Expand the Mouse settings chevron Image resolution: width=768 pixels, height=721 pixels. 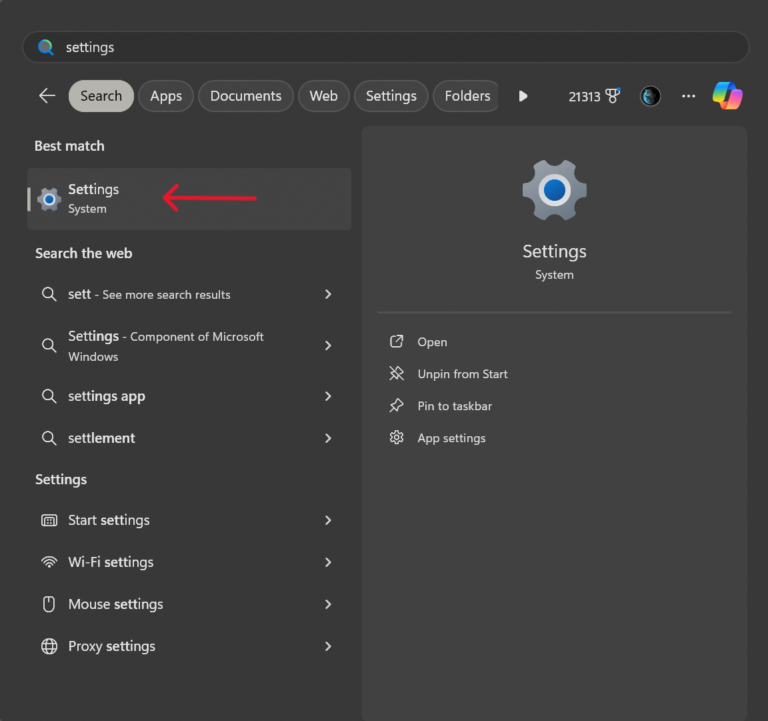[x=328, y=604]
